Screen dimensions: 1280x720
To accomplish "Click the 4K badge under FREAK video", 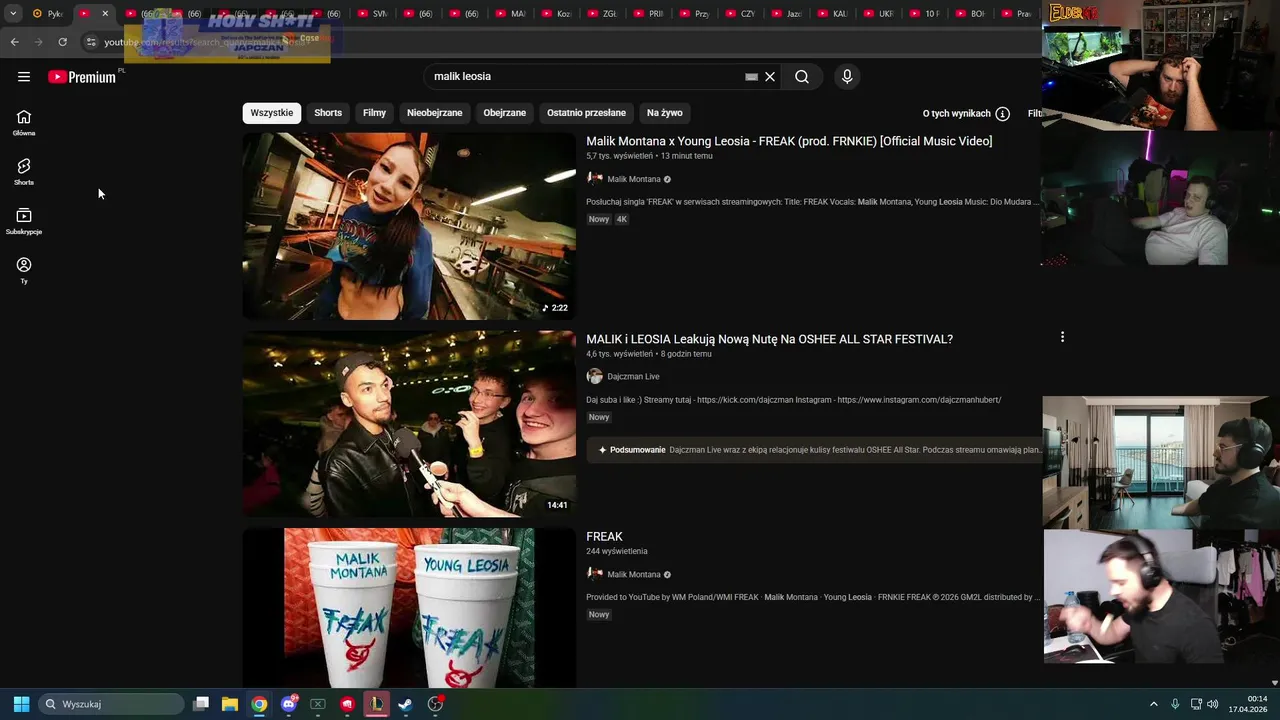I will coord(621,219).
